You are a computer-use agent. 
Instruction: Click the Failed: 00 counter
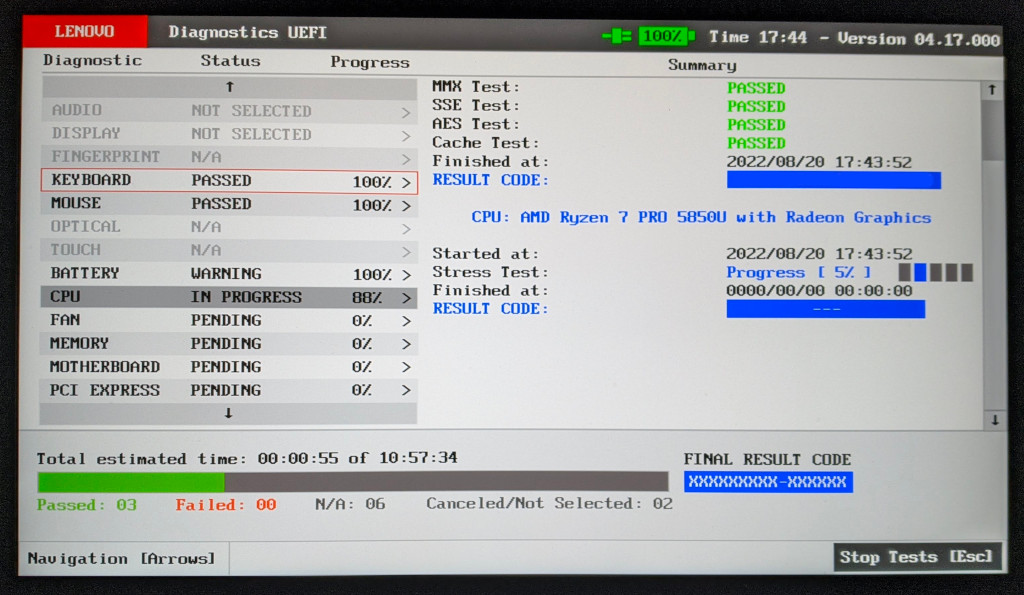pyautogui.click(x=226, y=505)
